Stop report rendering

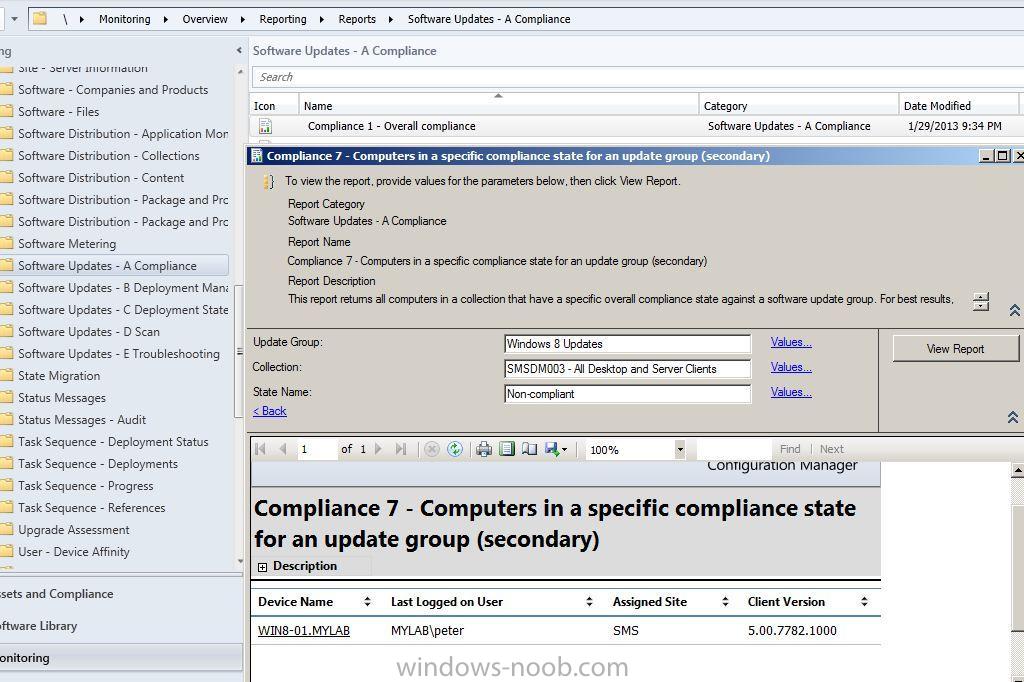tap(432, 449)
